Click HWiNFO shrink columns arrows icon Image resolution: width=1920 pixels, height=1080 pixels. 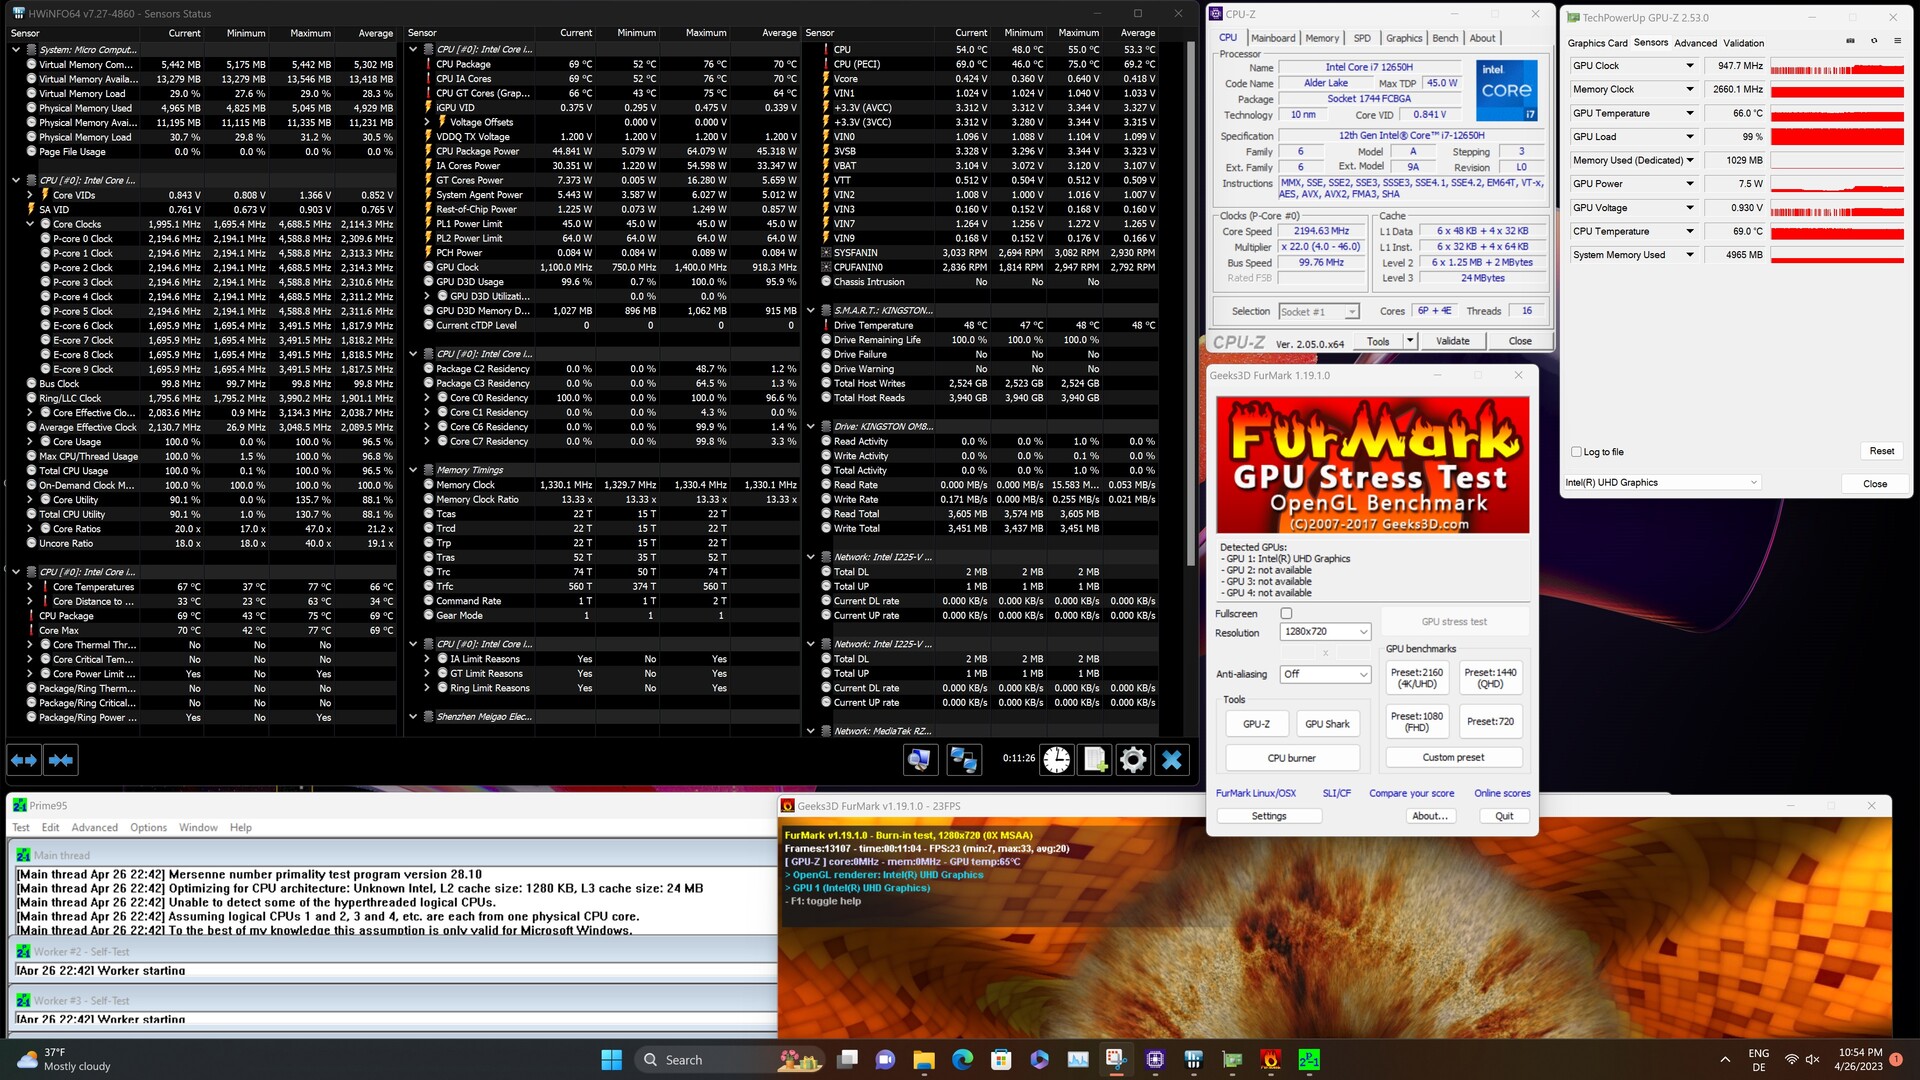coord(61,760)
